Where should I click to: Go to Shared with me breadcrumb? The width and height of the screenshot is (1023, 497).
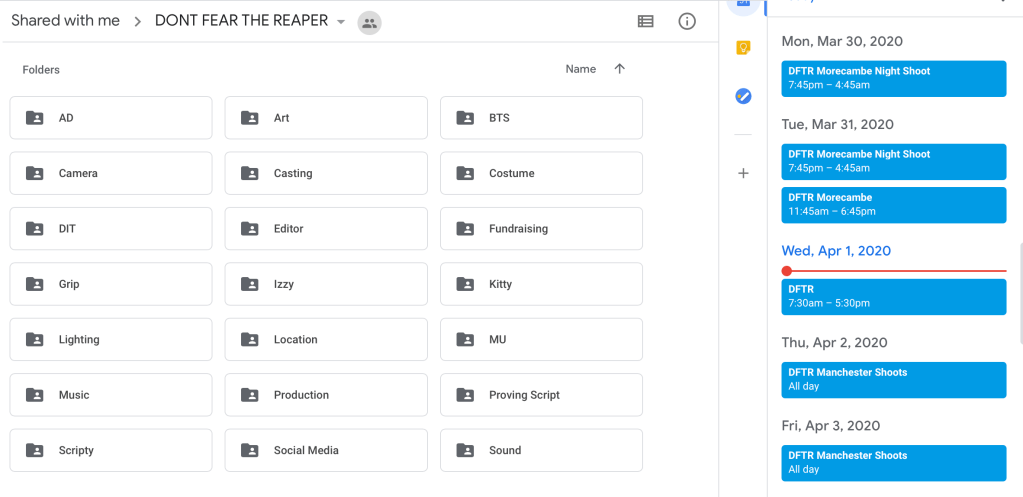65,21
